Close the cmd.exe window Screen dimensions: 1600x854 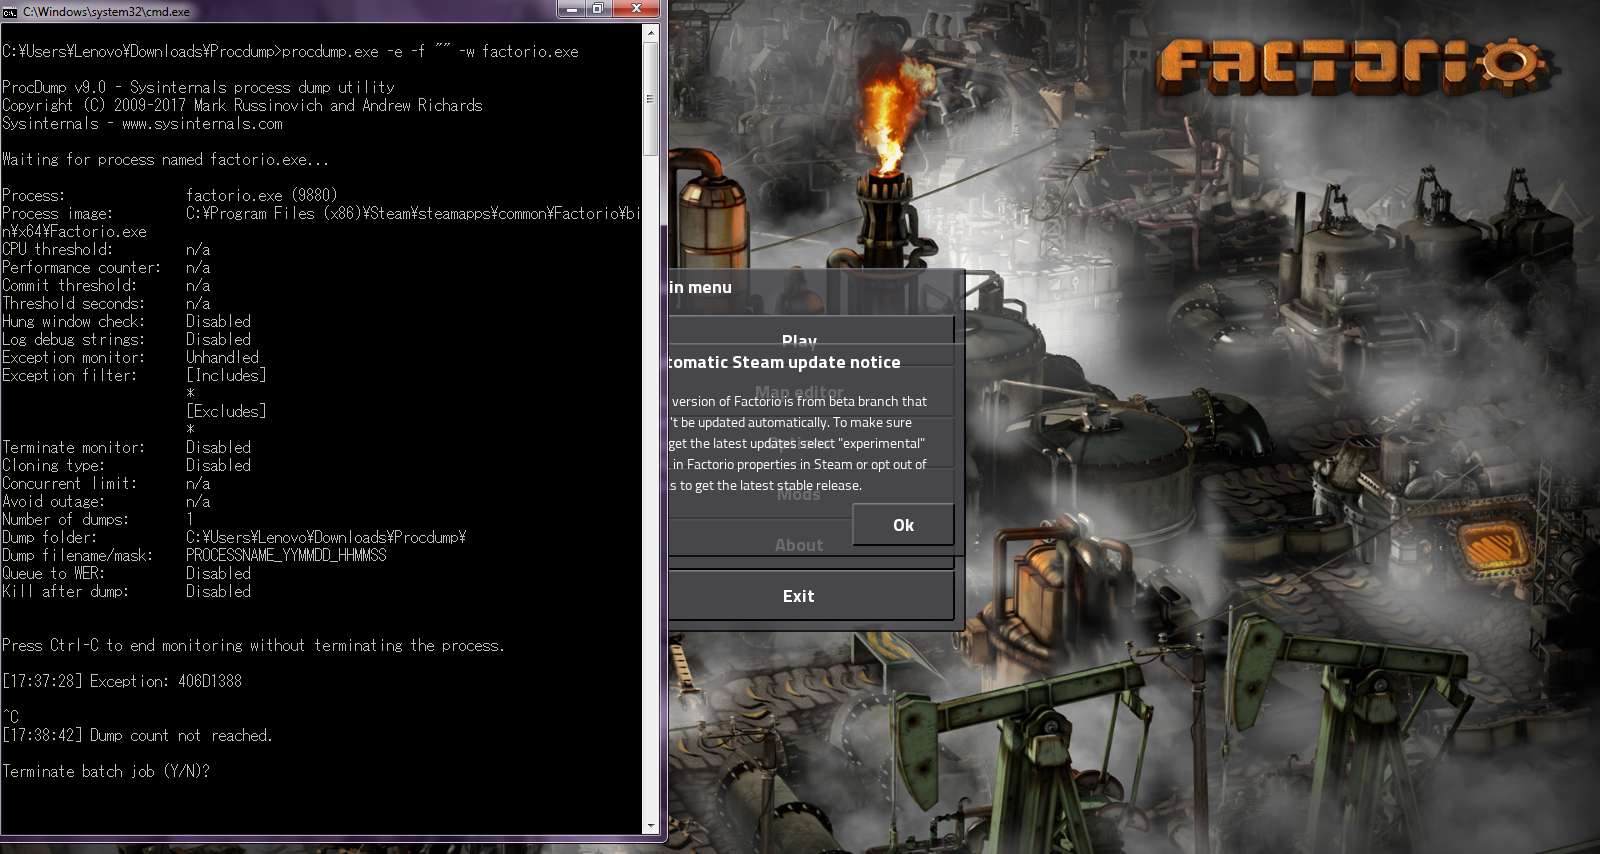[x=635, y=9]
